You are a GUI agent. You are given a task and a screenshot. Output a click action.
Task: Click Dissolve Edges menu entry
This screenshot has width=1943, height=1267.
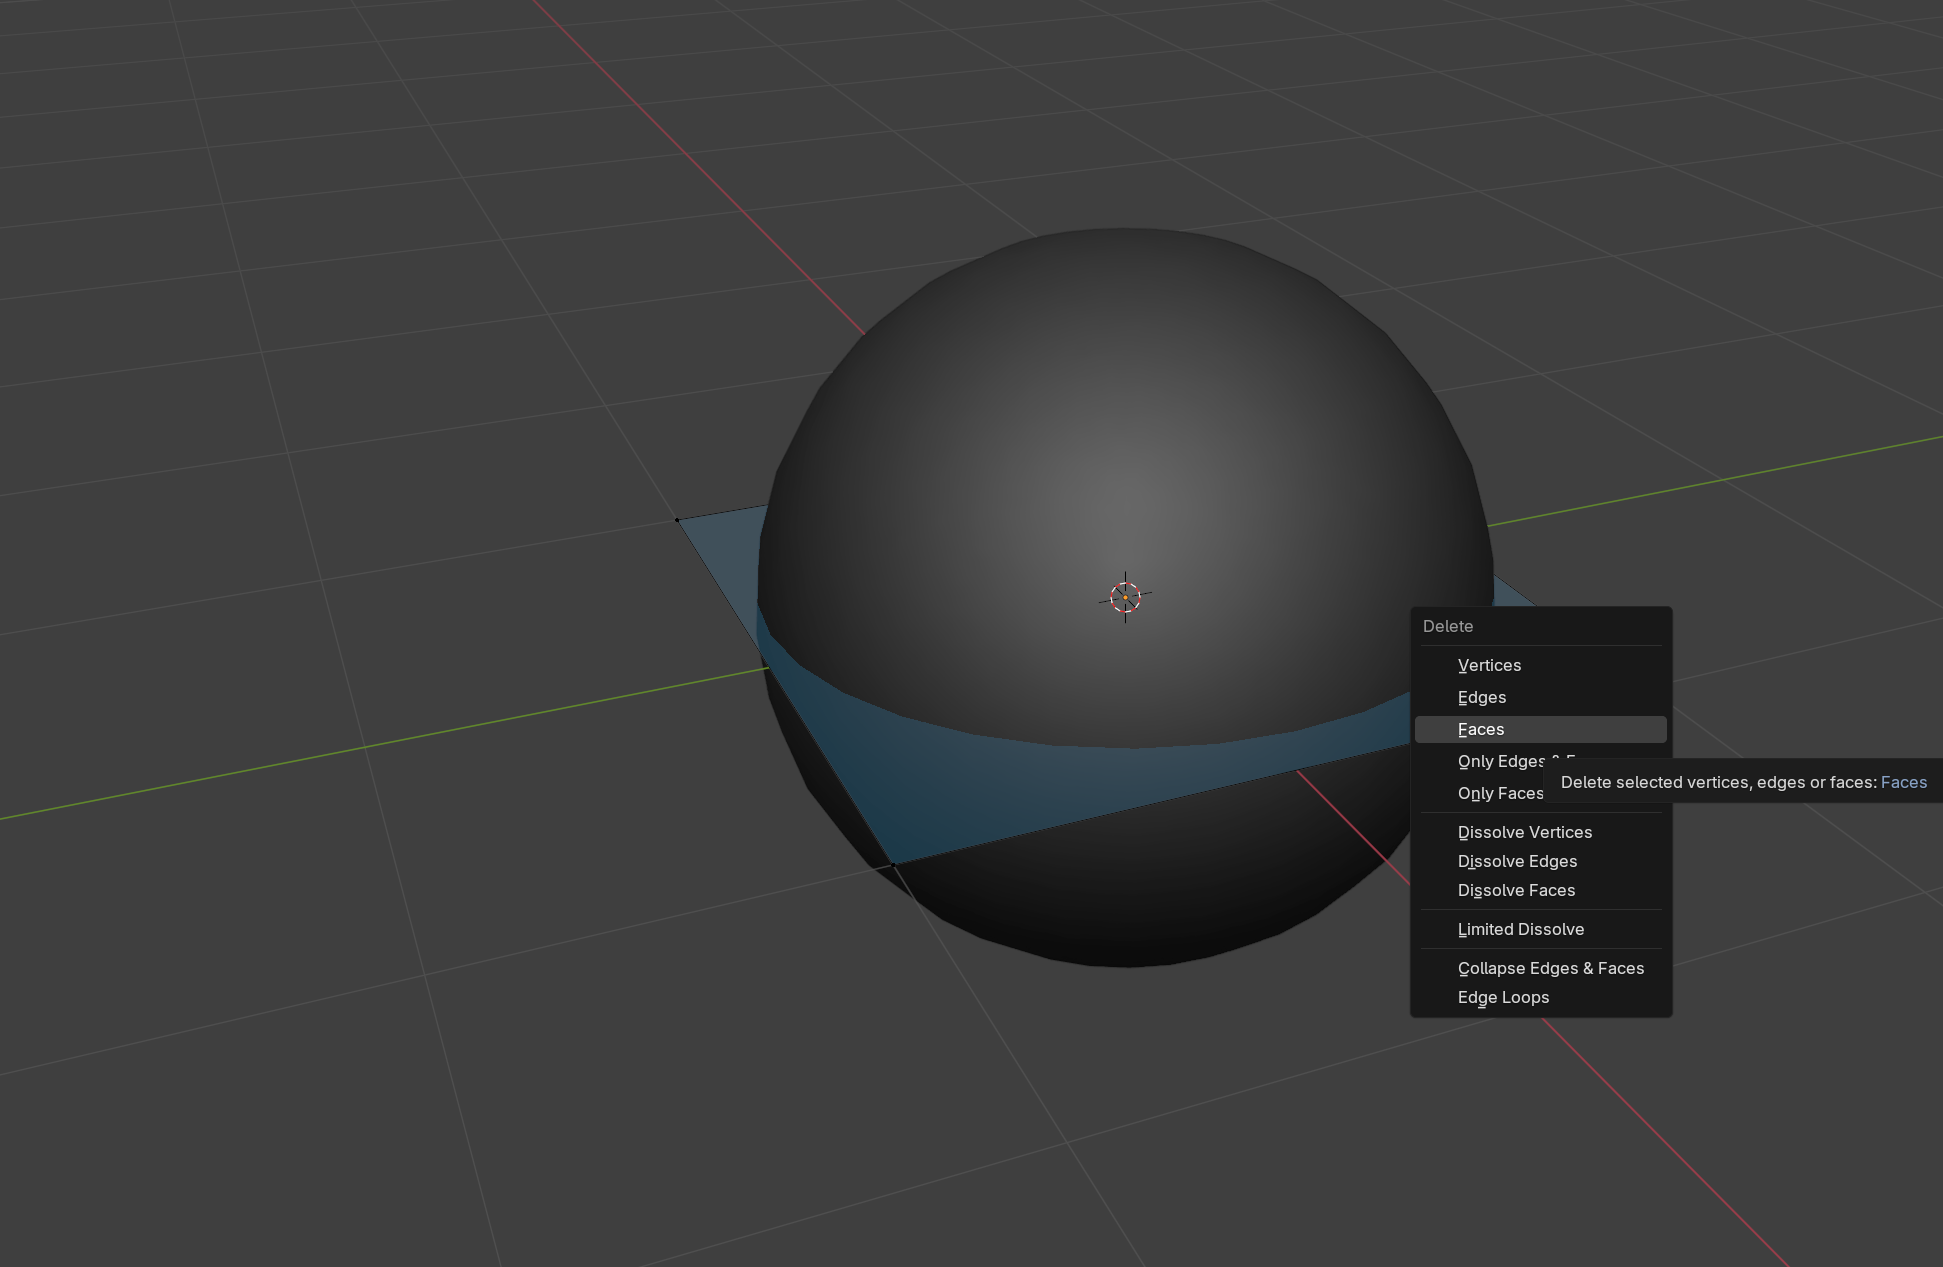pos(1517,862)
